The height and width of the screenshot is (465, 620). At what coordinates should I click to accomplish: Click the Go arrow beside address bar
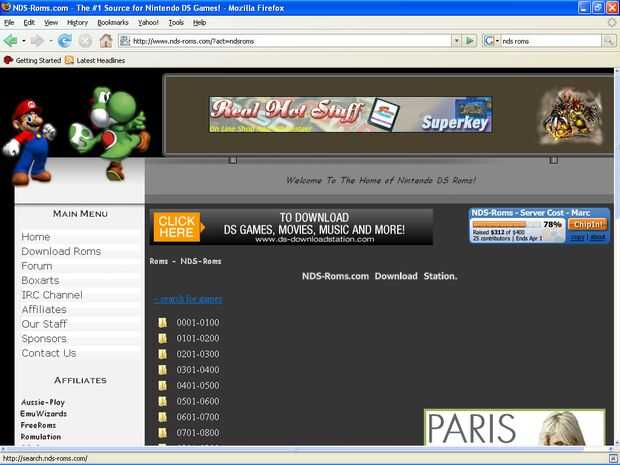tap(470, 41)
